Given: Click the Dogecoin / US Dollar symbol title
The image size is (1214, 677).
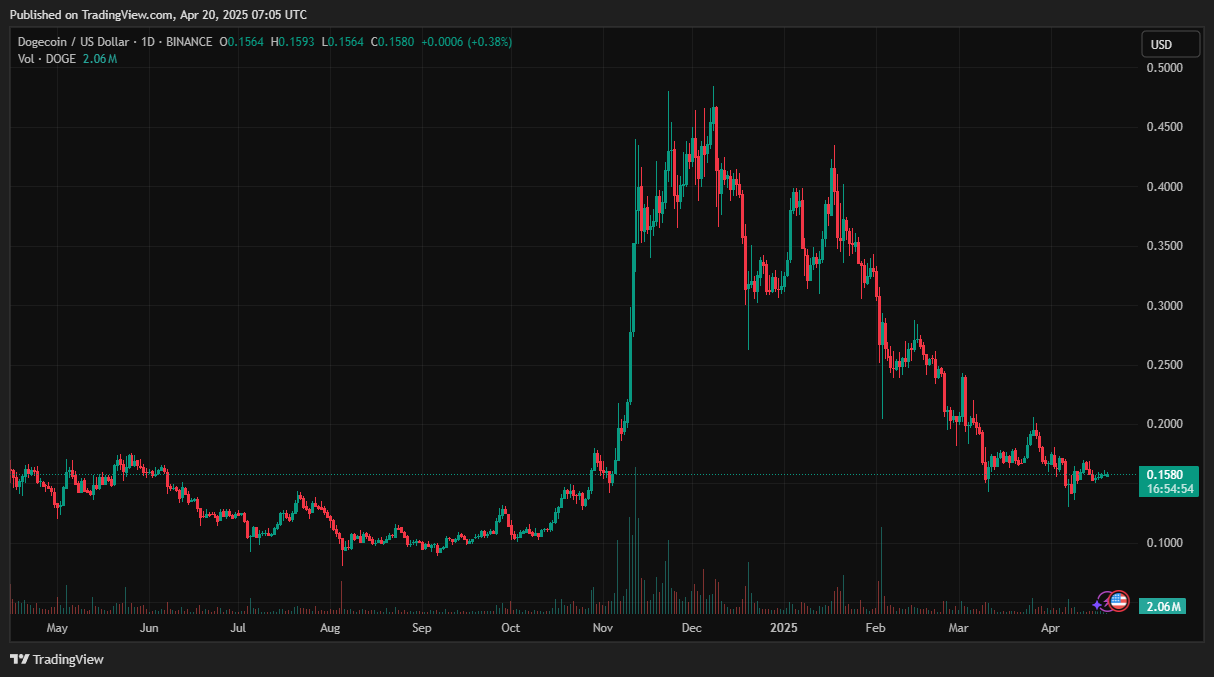Looking at the screenshot, I should 78,42.
